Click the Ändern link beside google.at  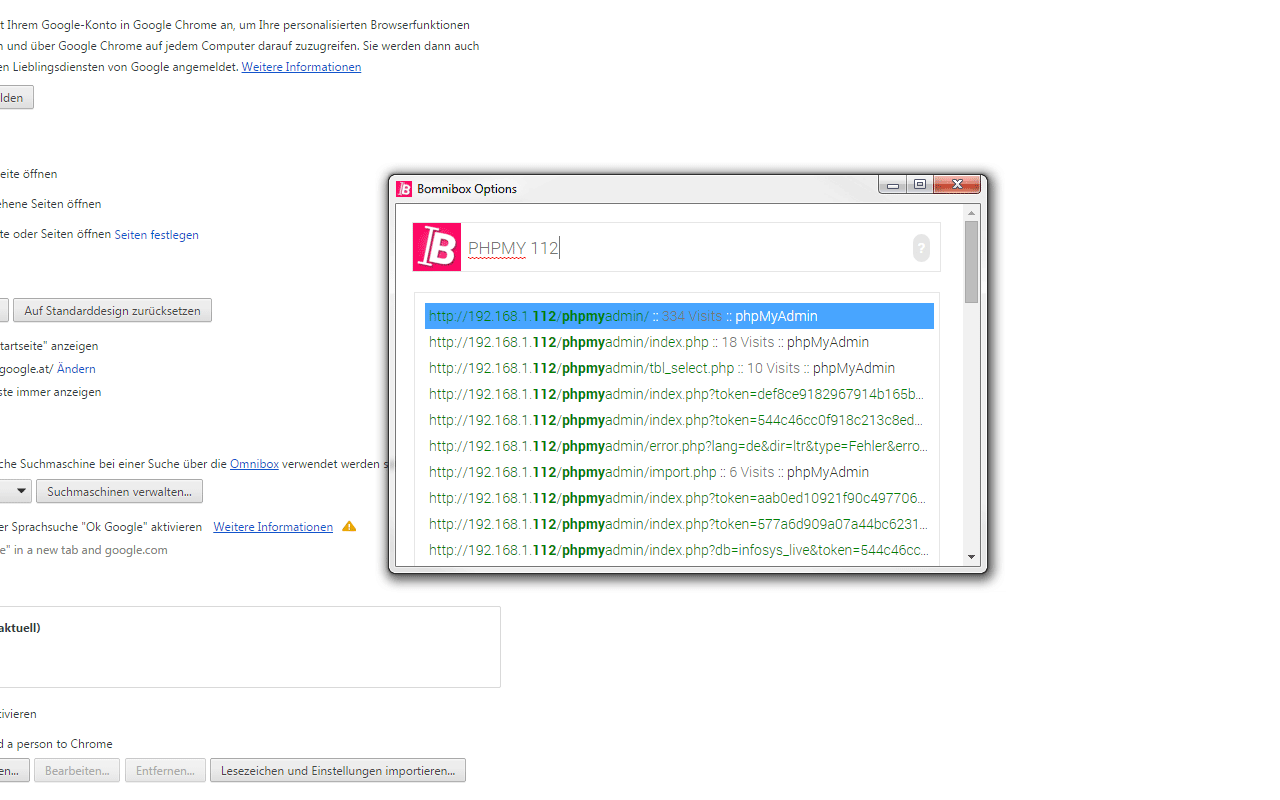(76, 369)
